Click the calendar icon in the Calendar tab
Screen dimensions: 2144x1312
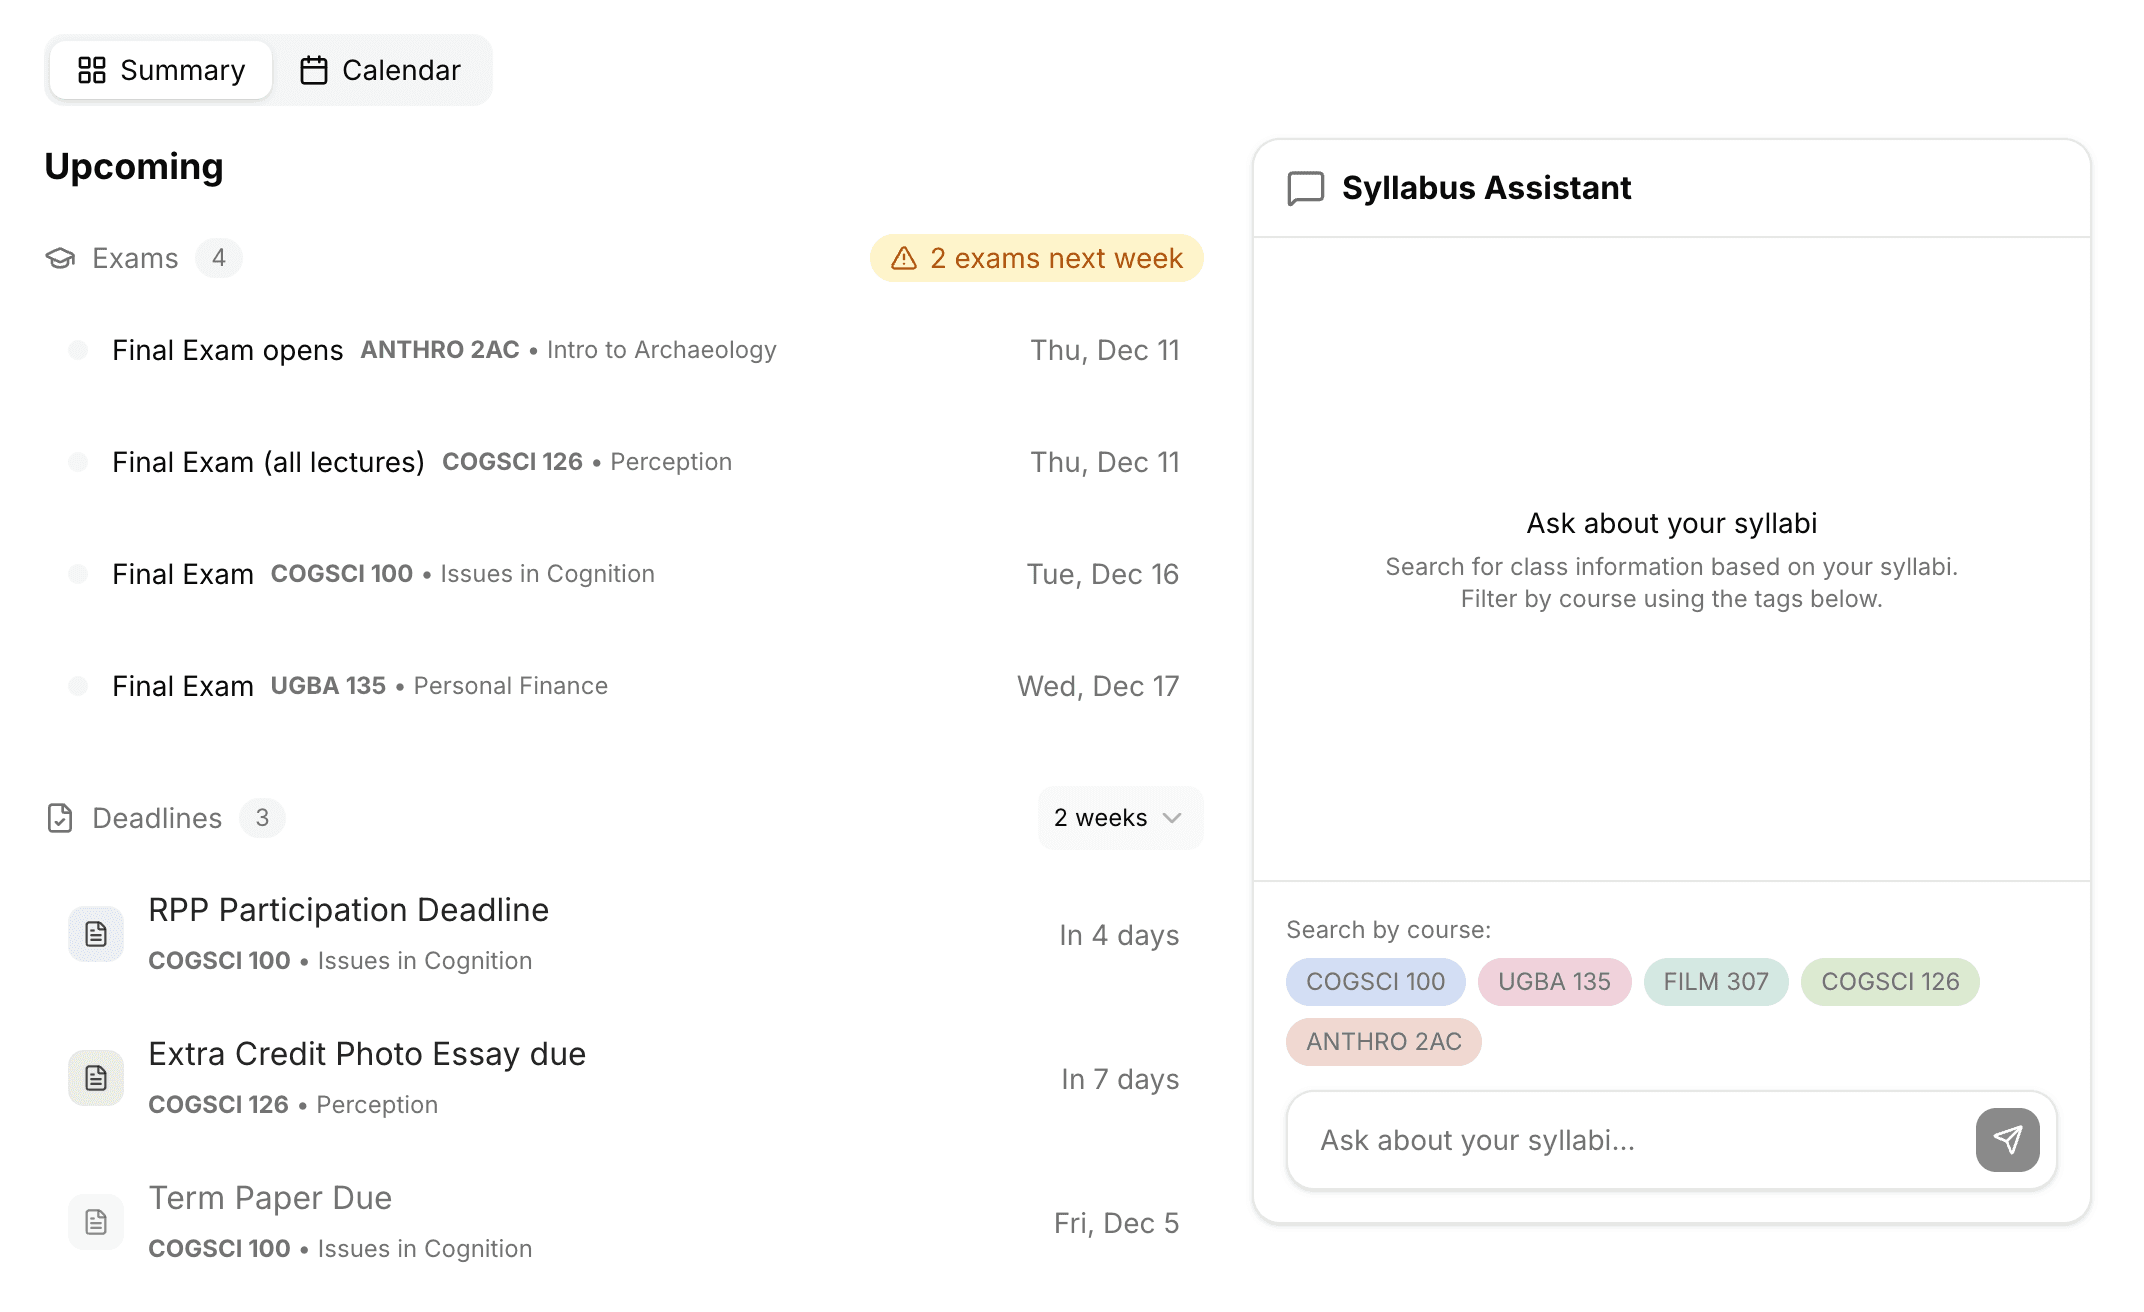pos(314,69)
